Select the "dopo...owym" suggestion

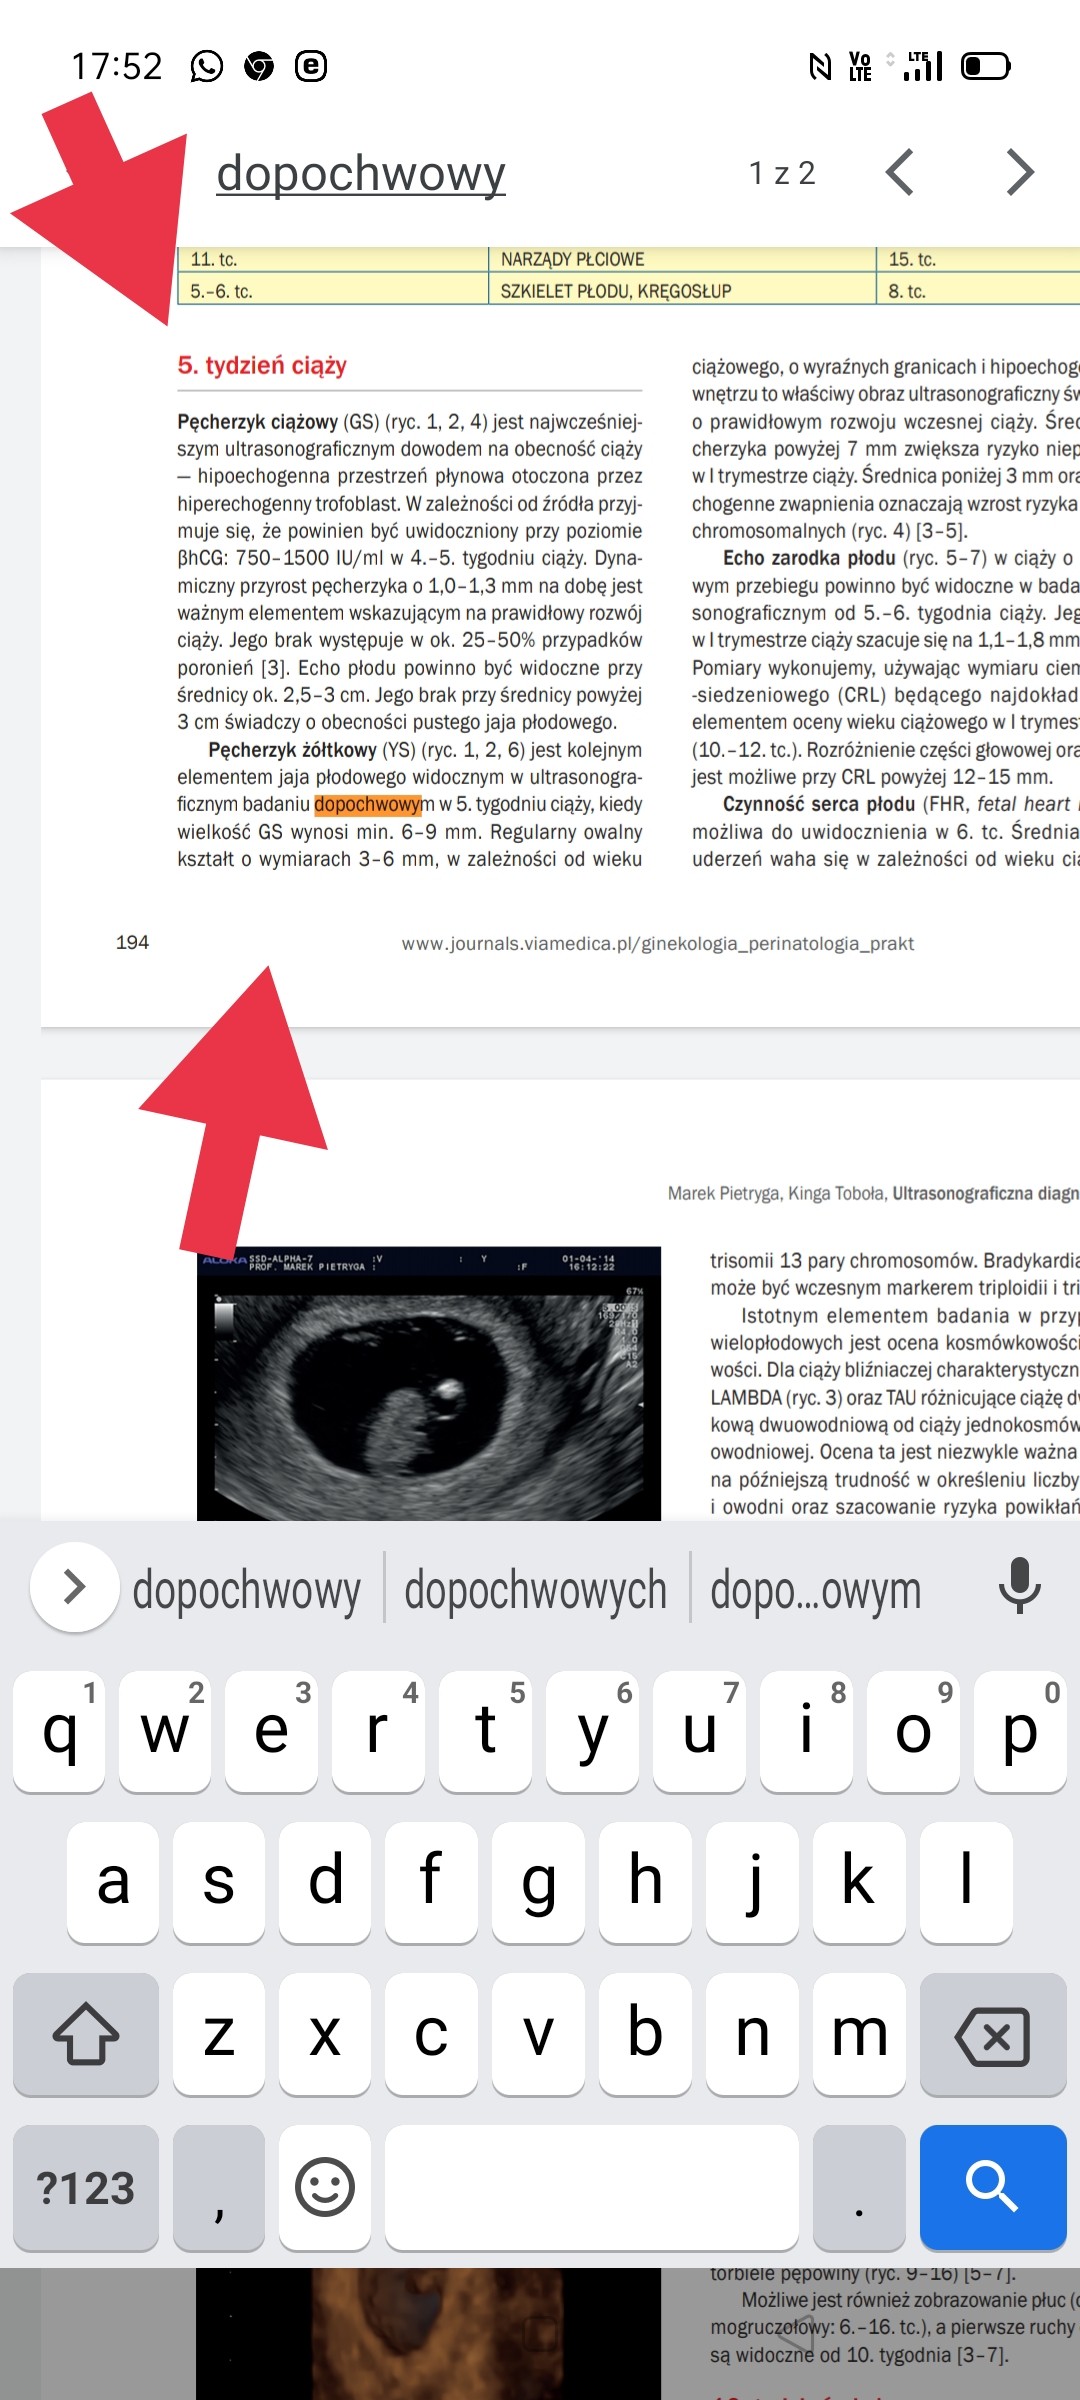pyautogui.click(x=815, y=1590)
